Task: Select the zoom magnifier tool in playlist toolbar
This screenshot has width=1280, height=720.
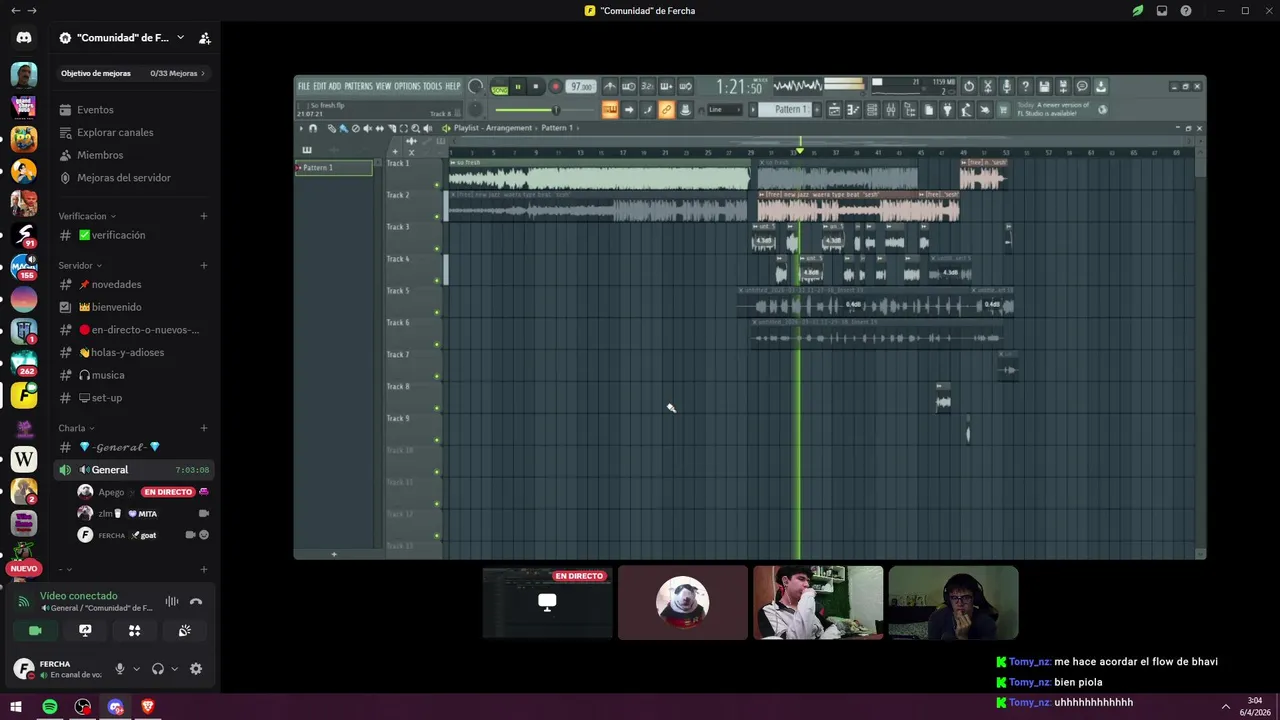Action: [x=416, y=128]
